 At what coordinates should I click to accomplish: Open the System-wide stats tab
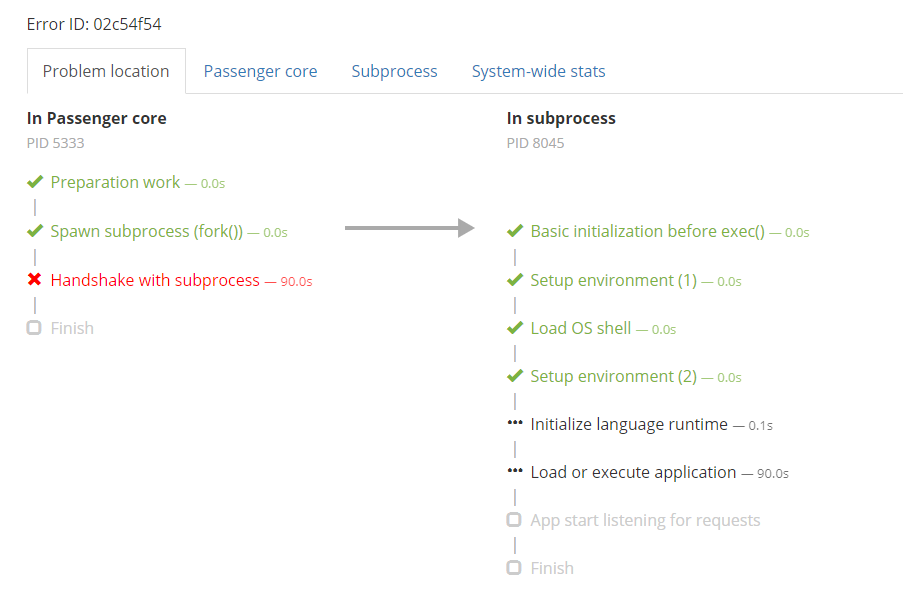point(538,71)
